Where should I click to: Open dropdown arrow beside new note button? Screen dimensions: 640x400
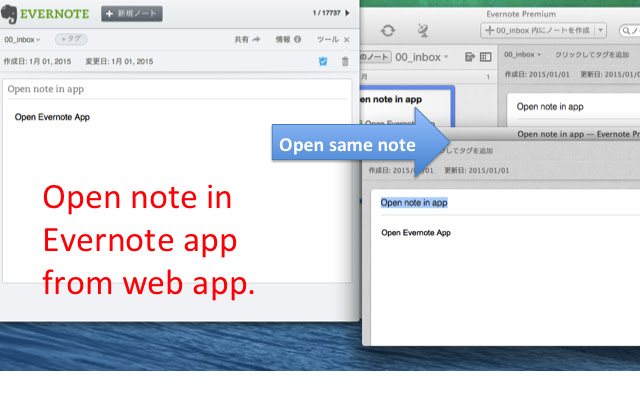click(601, 31)
